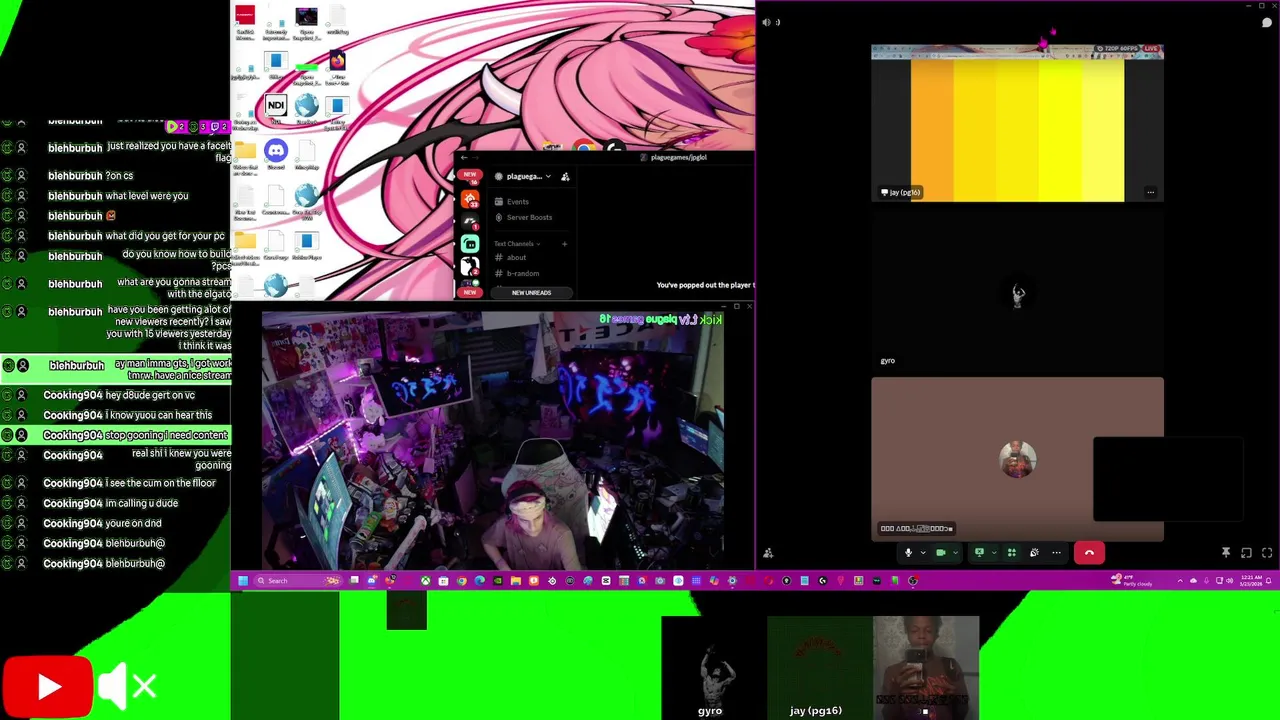Mute microphone in the Discord call bar
The image size is (1280, 720).
coord(908,552)
